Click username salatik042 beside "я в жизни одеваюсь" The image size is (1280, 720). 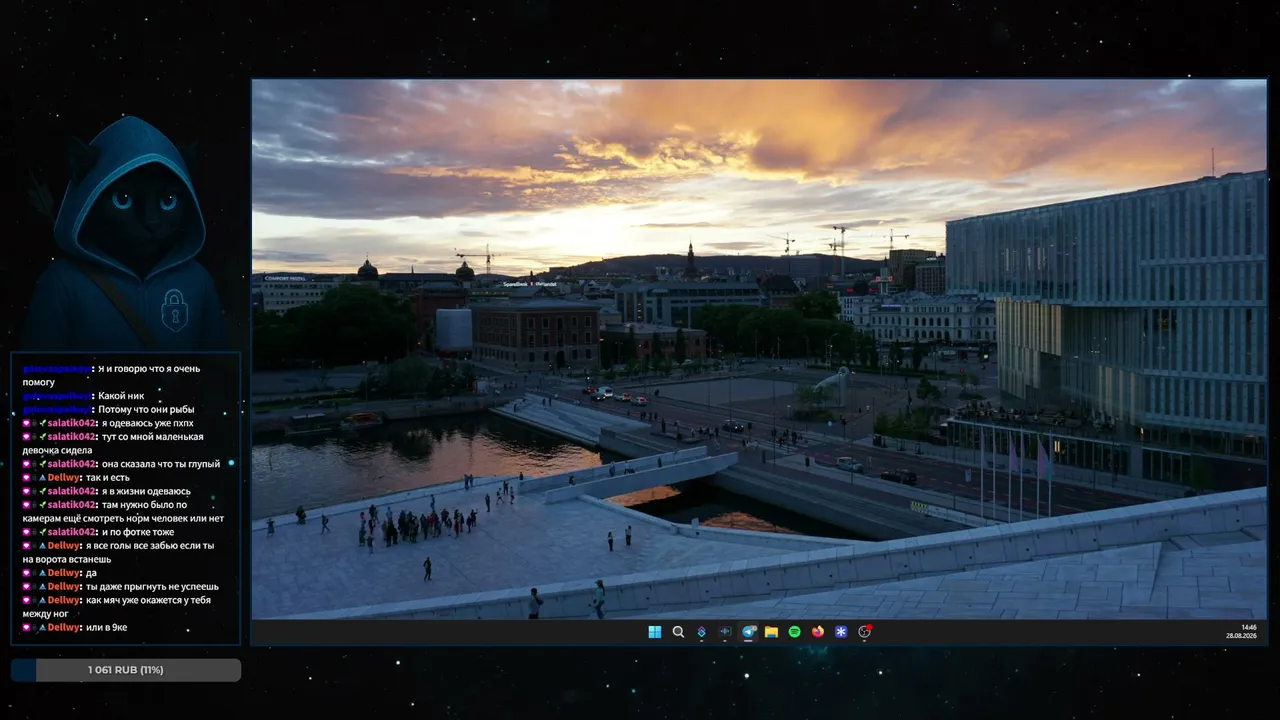click(72, 491)
